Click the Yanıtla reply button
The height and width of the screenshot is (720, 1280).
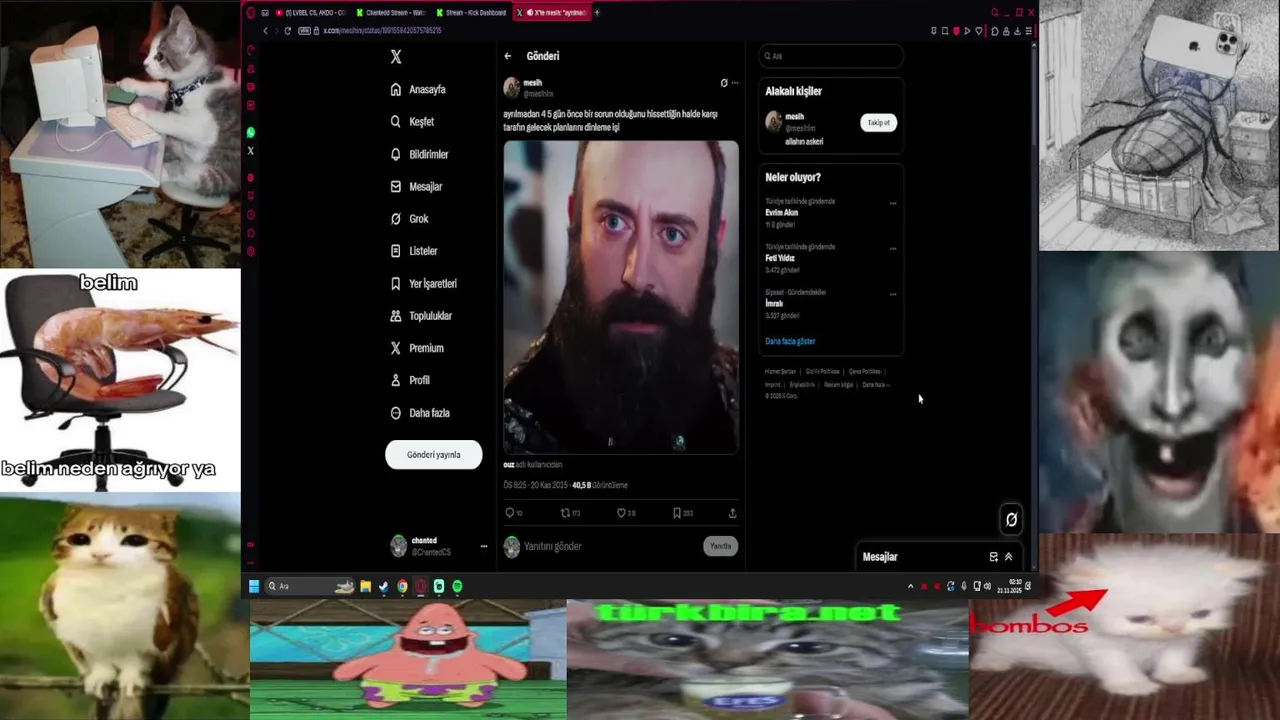[720, 546]
